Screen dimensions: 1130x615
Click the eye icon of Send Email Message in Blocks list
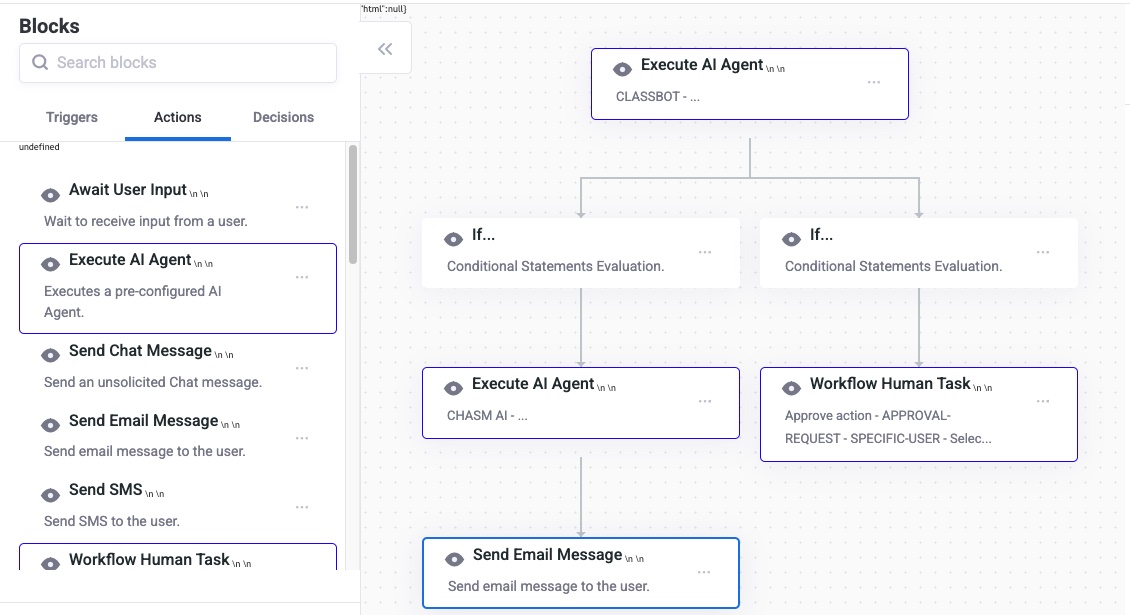click(50, 425)
